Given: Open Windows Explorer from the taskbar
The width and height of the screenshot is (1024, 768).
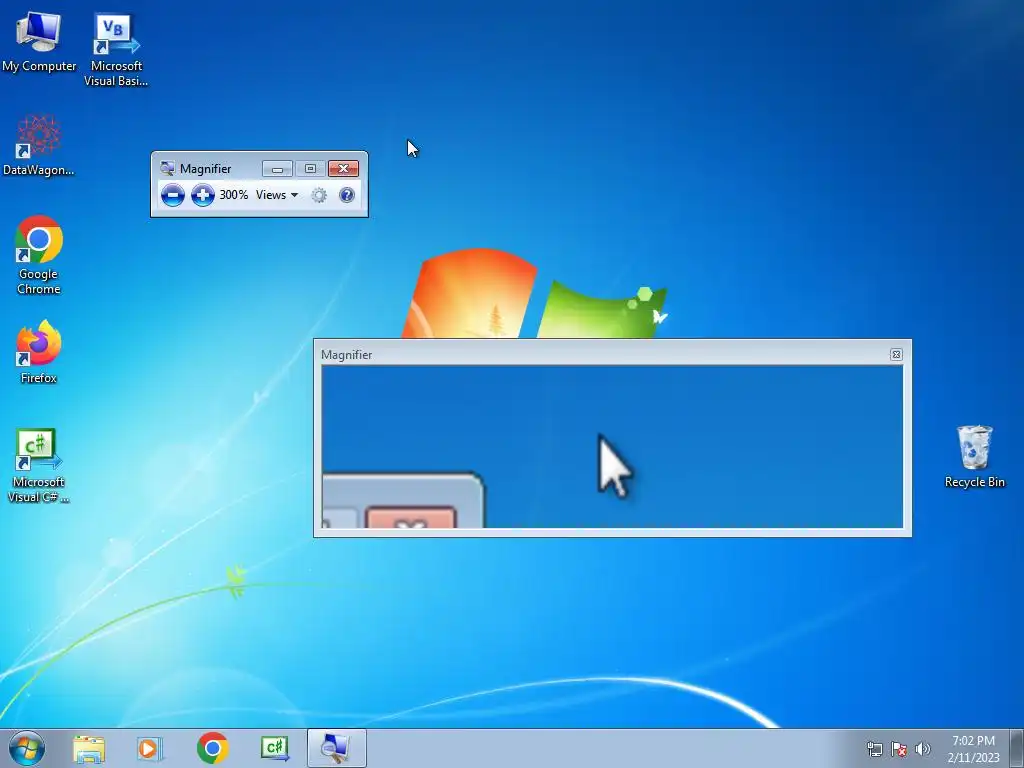Looking at the screenshot, I should 89,748.
